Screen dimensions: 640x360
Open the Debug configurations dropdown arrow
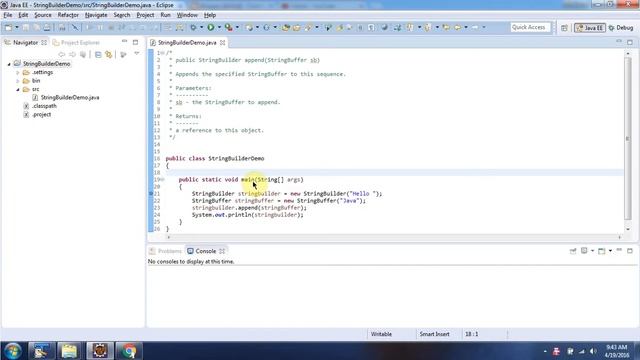click(x=201, y=27)
